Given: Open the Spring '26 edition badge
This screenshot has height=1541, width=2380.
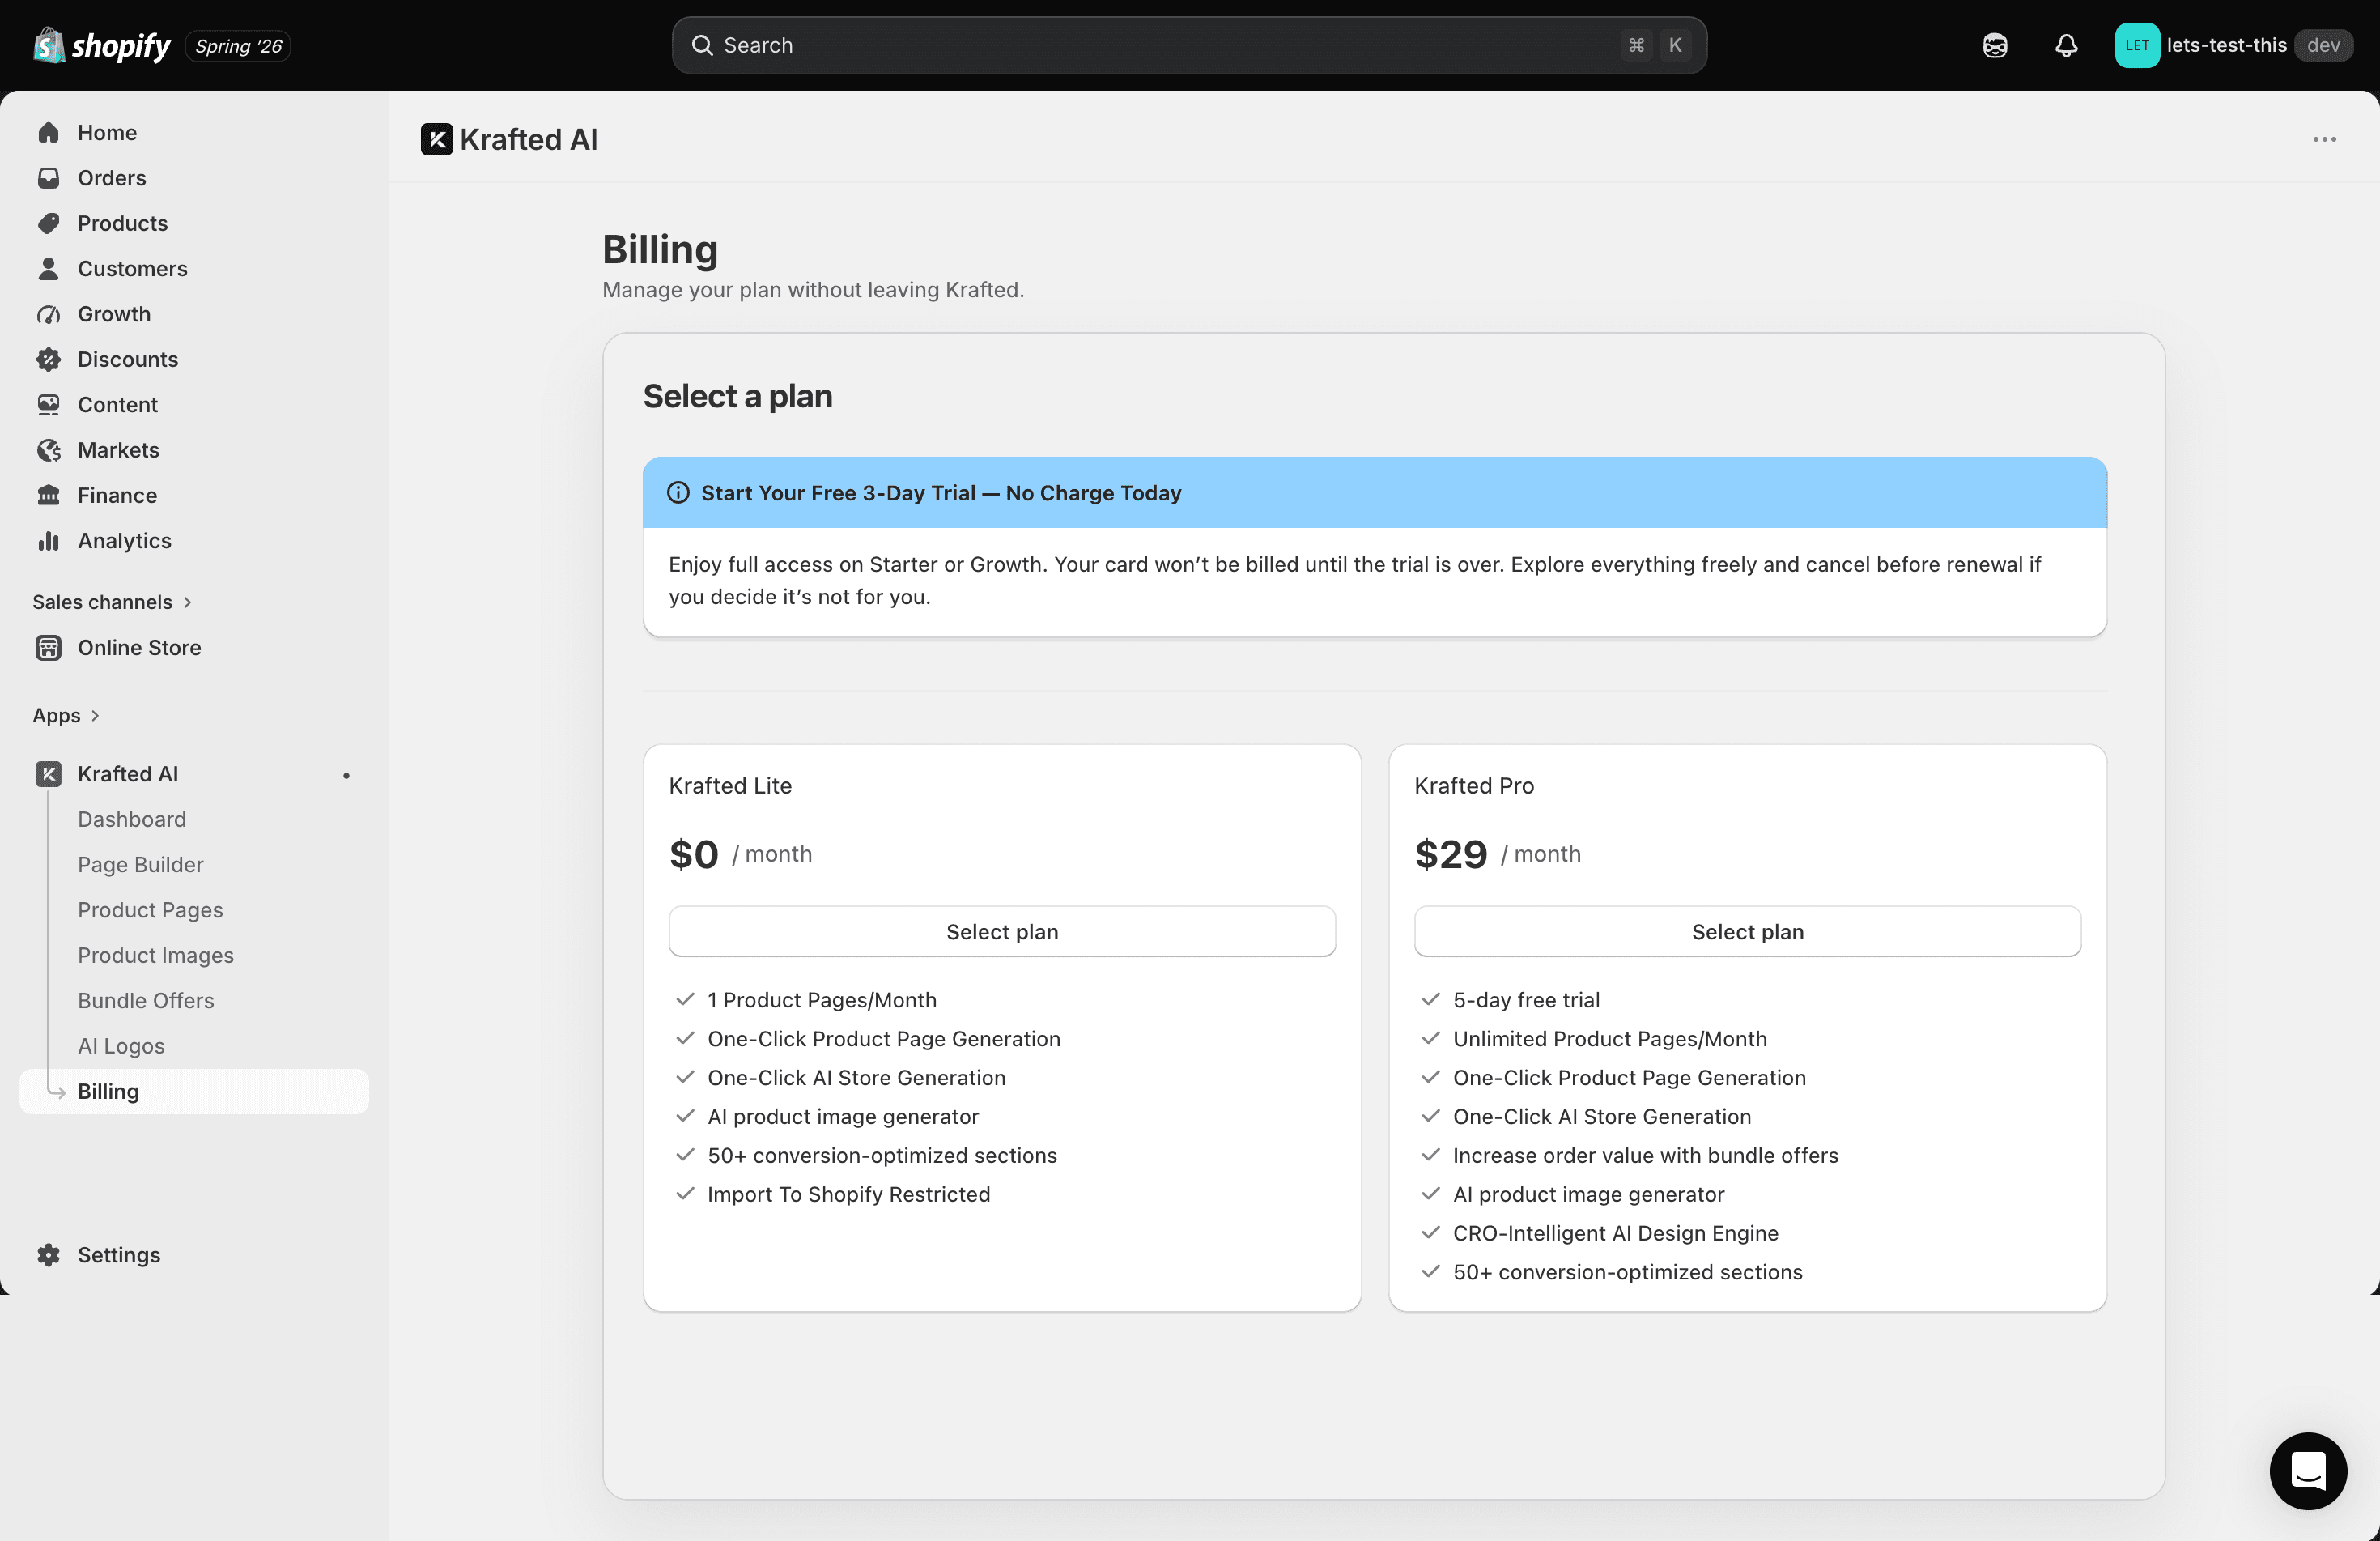Looking at the screenshot, I should pos(238,46).
